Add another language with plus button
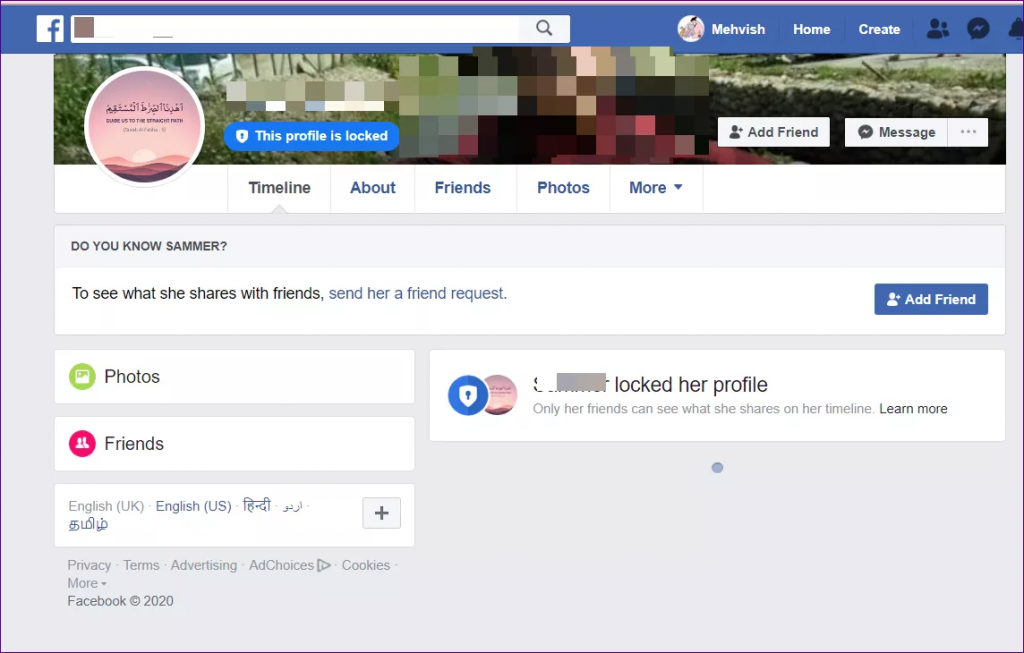 coord(381,513)
